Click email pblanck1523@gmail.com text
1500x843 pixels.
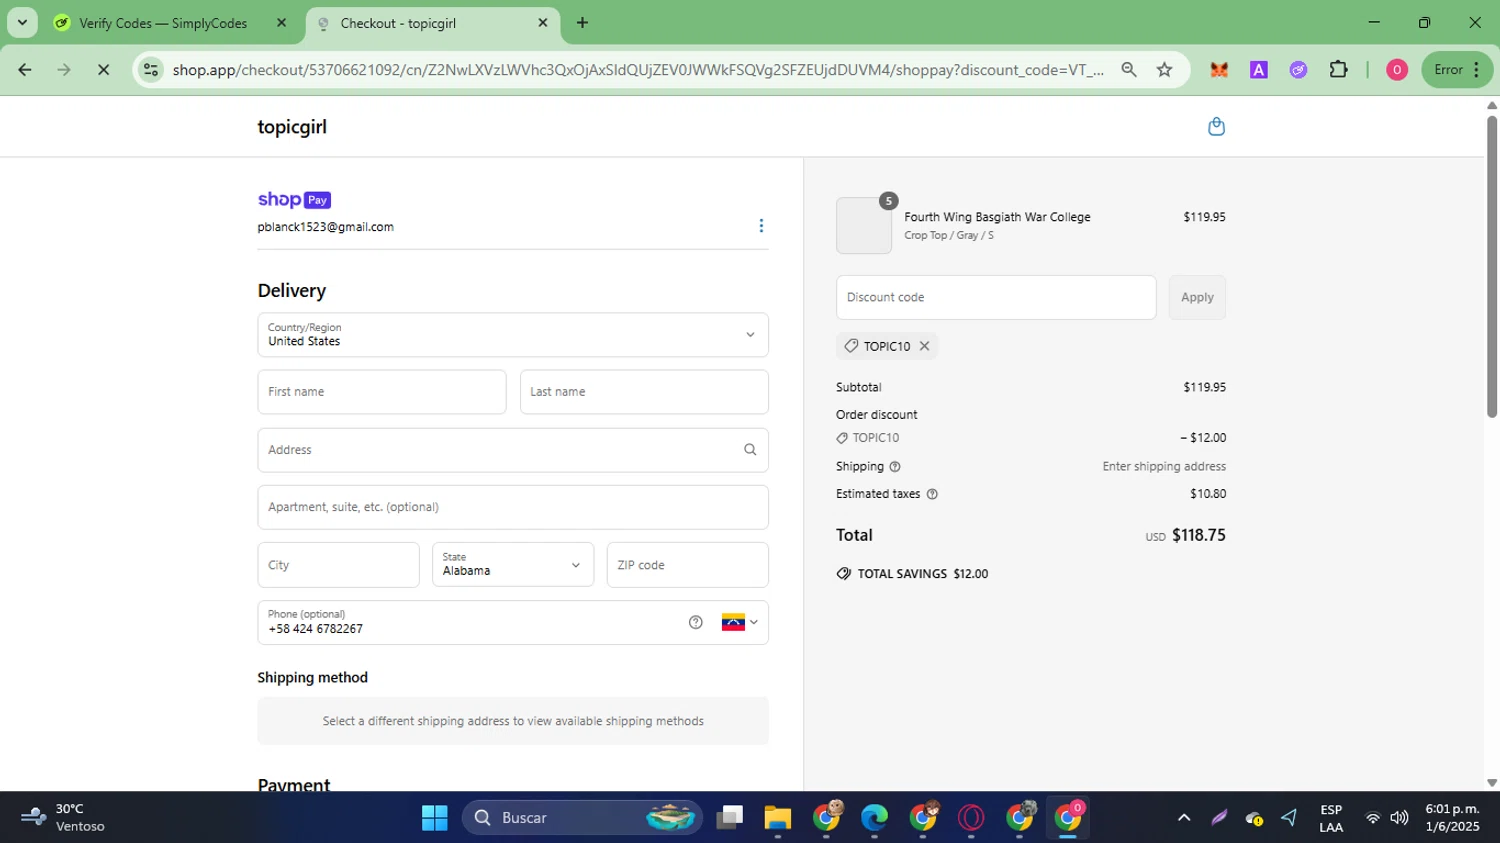[x=326, y=227]
